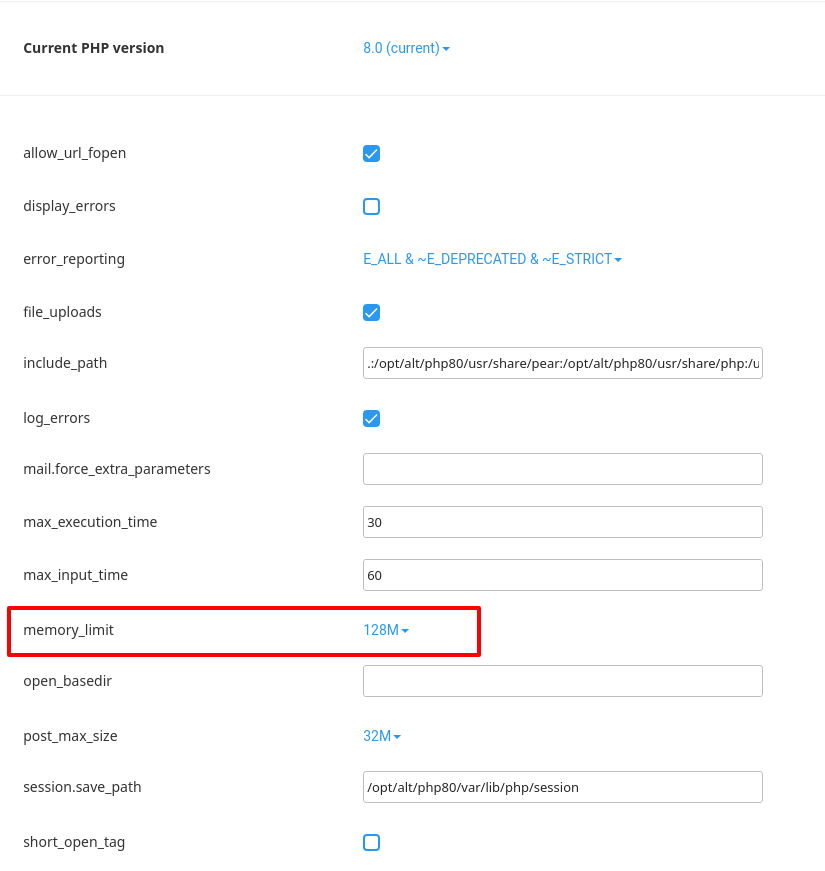Screen dimensions: 825x871
Task: Toggle the file_uploads checkbox
Action: coord(371,312)
